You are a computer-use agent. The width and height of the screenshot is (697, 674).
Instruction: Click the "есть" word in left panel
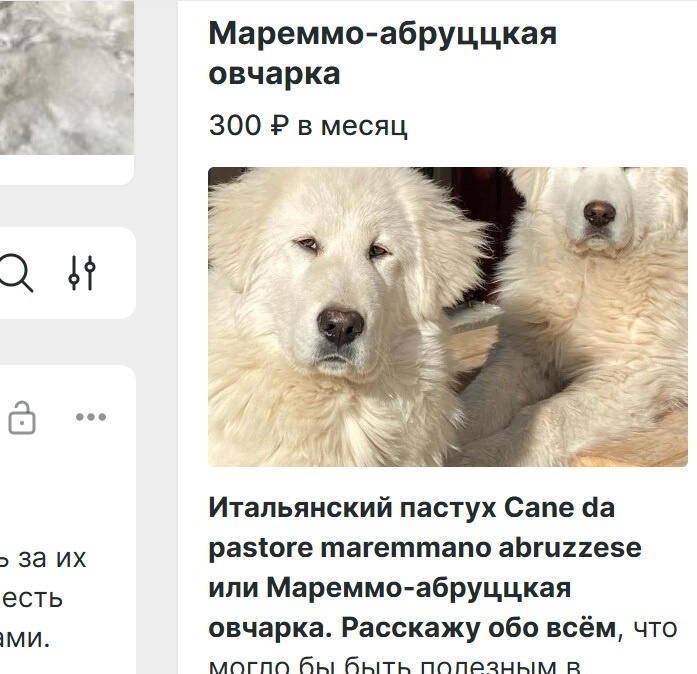32,599
